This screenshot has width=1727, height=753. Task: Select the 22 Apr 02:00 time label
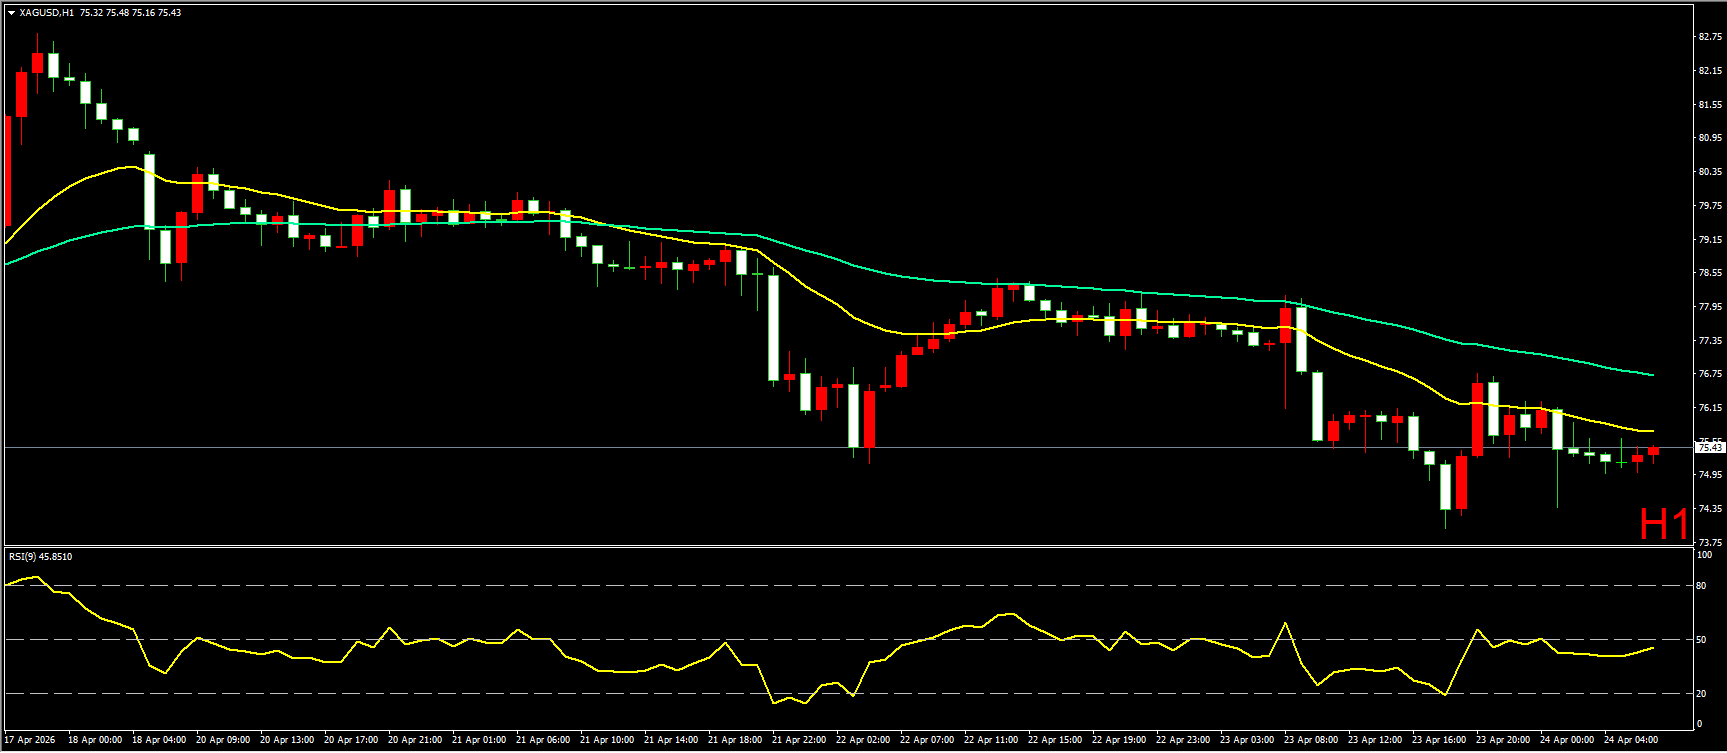(x=863, y=740)
